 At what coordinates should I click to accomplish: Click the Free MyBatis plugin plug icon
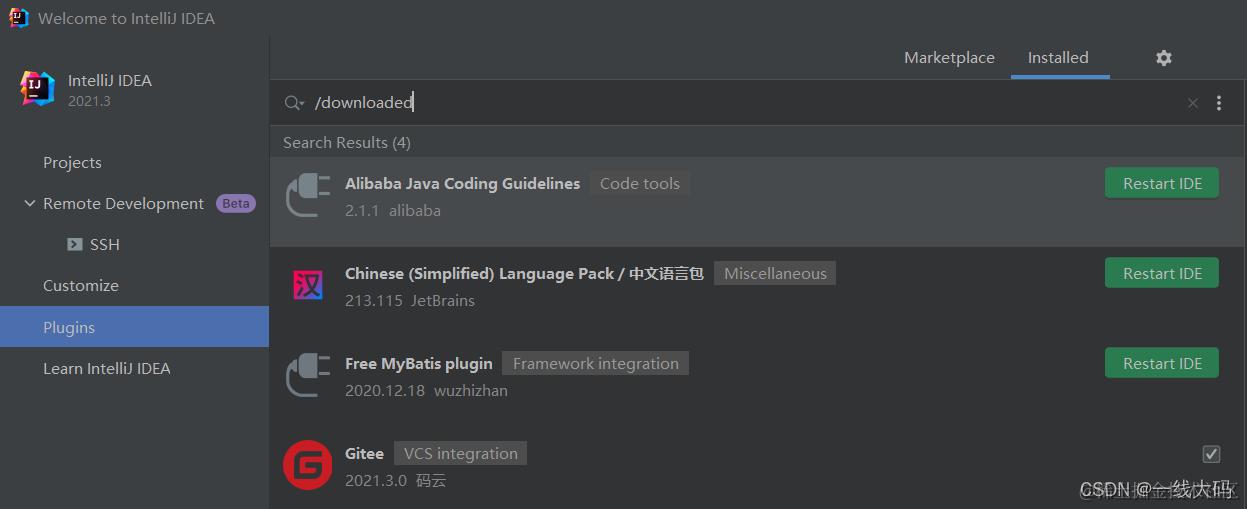(x=307, y=375)
